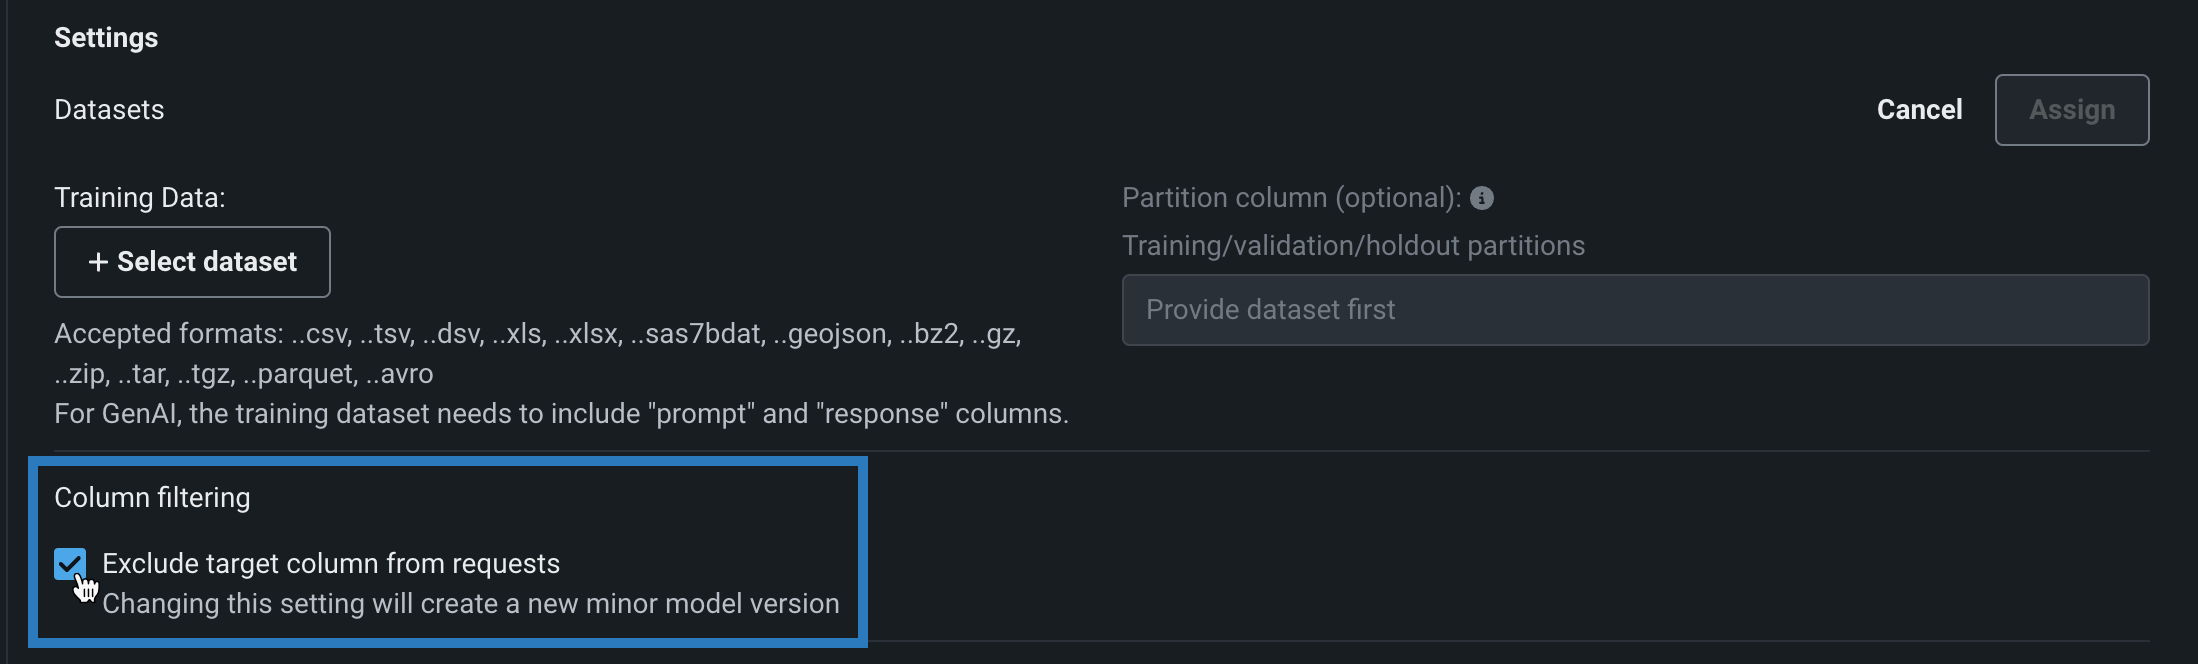Click the word Cancel next to Assign
Viewport: 2198px width, 664px height.
coord(1919,110)
